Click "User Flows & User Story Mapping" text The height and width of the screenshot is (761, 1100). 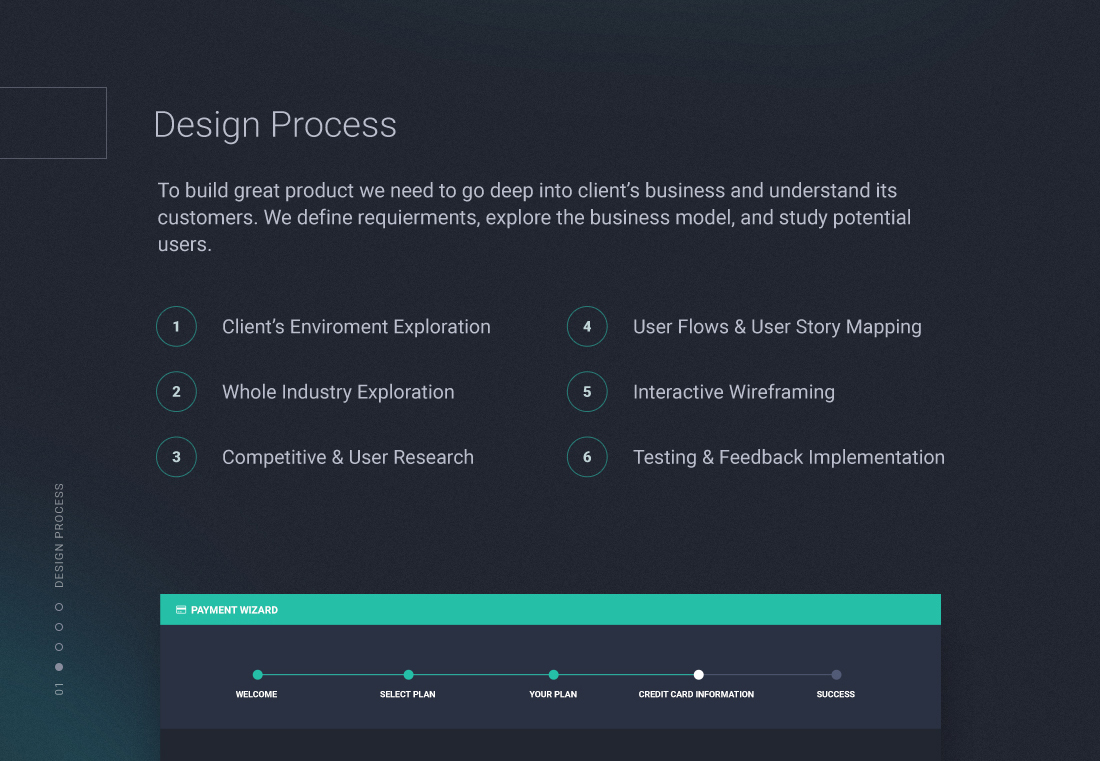[x=777, y=327]
